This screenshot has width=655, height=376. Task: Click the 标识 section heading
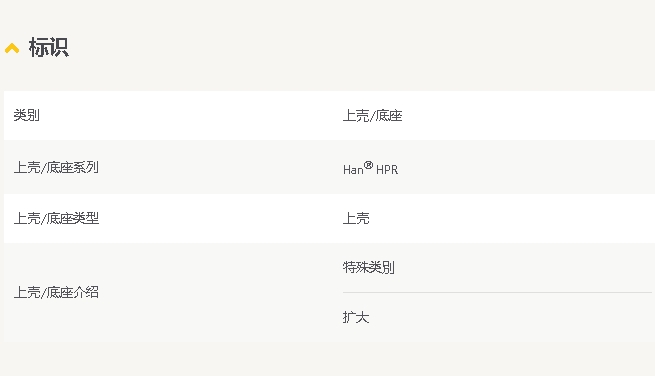[48, 47]
